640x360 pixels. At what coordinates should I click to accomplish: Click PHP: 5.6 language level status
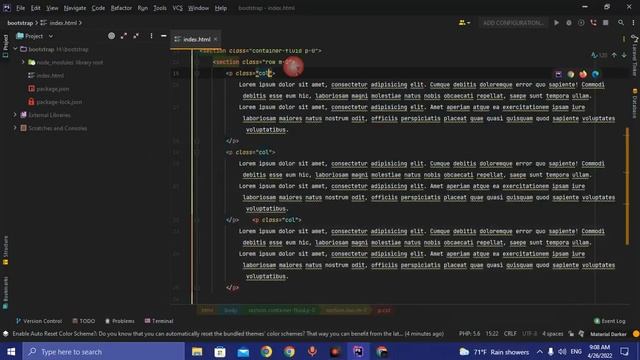pyautogui.click(x=469, y=333)
